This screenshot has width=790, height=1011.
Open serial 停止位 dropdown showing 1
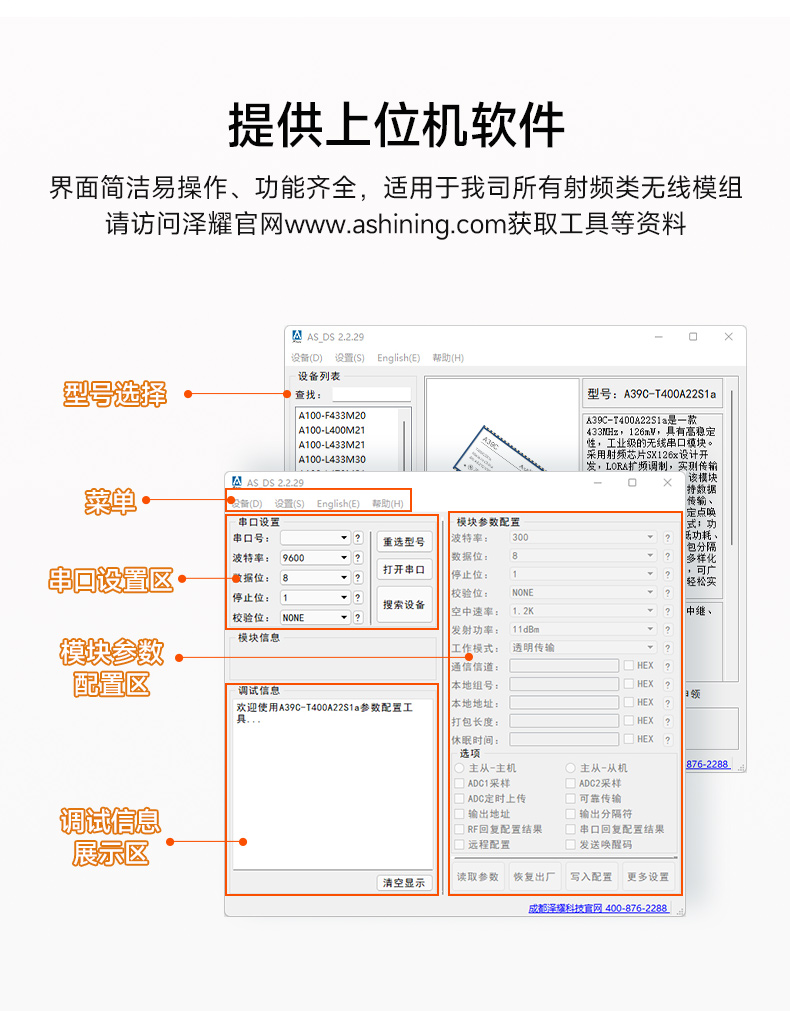(x=315, y=598)
